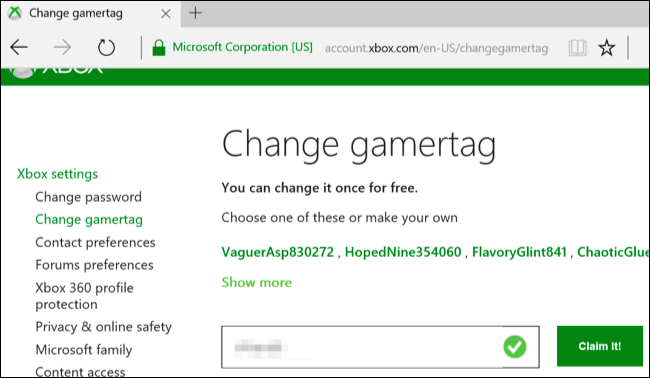Open Forums preferences in sidebar
The height and width of the screenshot is (378, 650).
click(94, 265)
